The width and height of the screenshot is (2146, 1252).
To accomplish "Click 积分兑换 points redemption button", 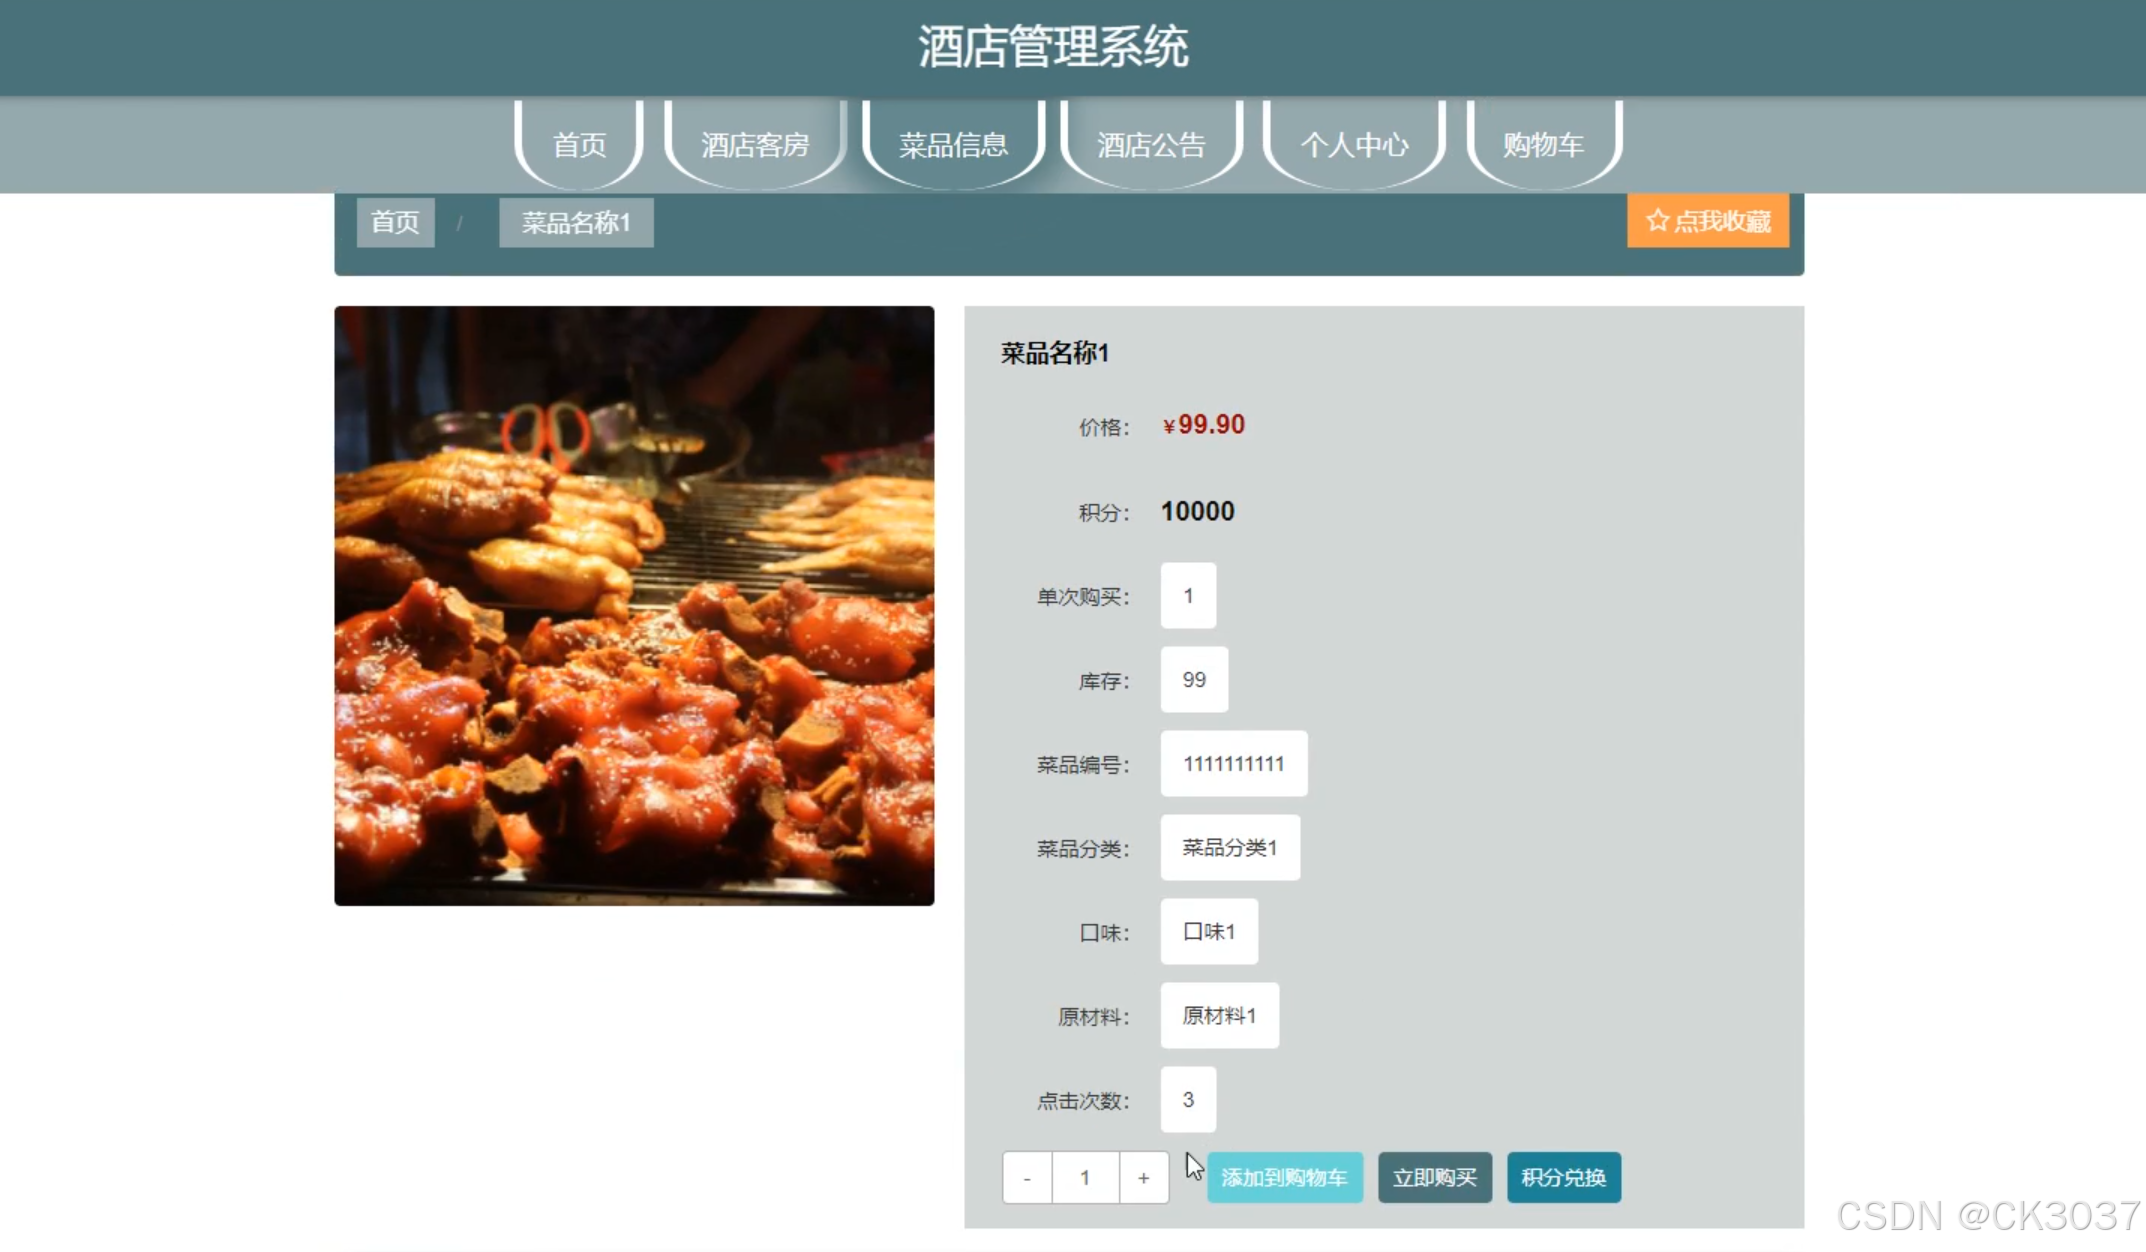I will (1563, 1177).
